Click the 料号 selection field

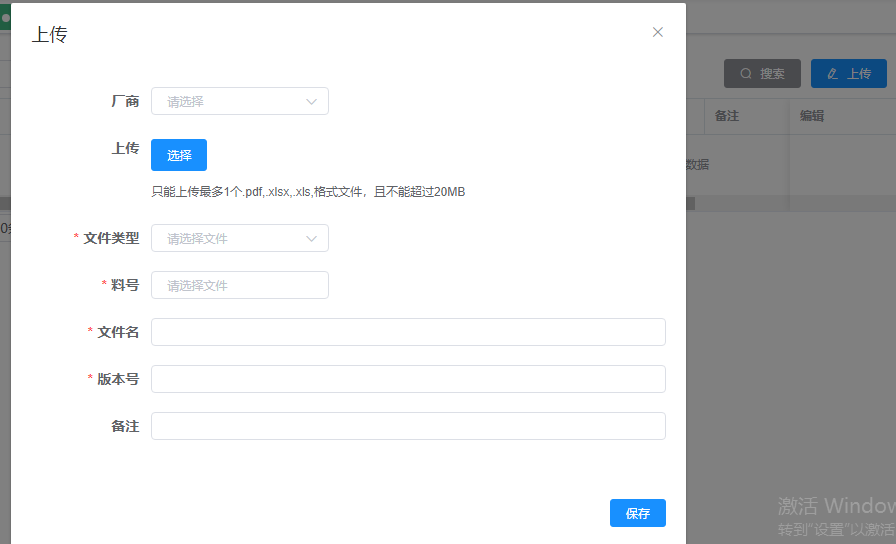(239, 285)
